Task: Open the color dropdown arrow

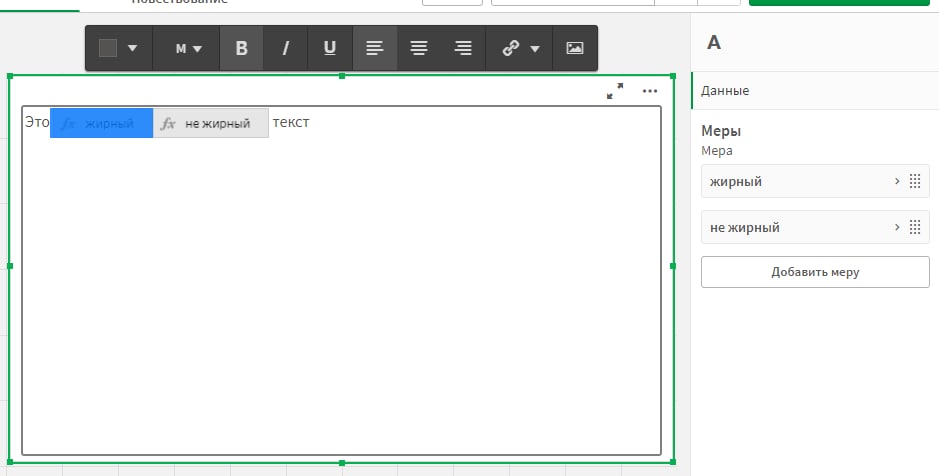Action: point(132,48)
